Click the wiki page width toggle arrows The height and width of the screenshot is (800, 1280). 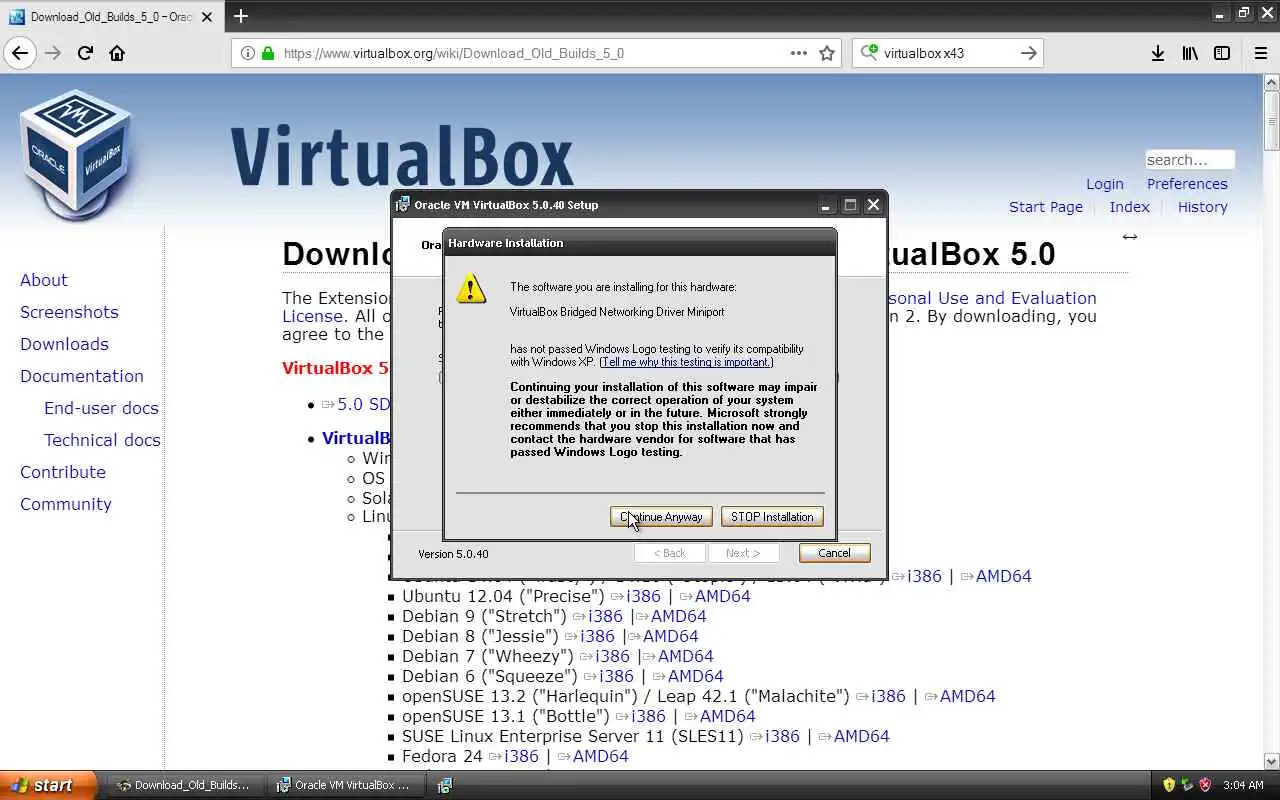(1130, 237)
